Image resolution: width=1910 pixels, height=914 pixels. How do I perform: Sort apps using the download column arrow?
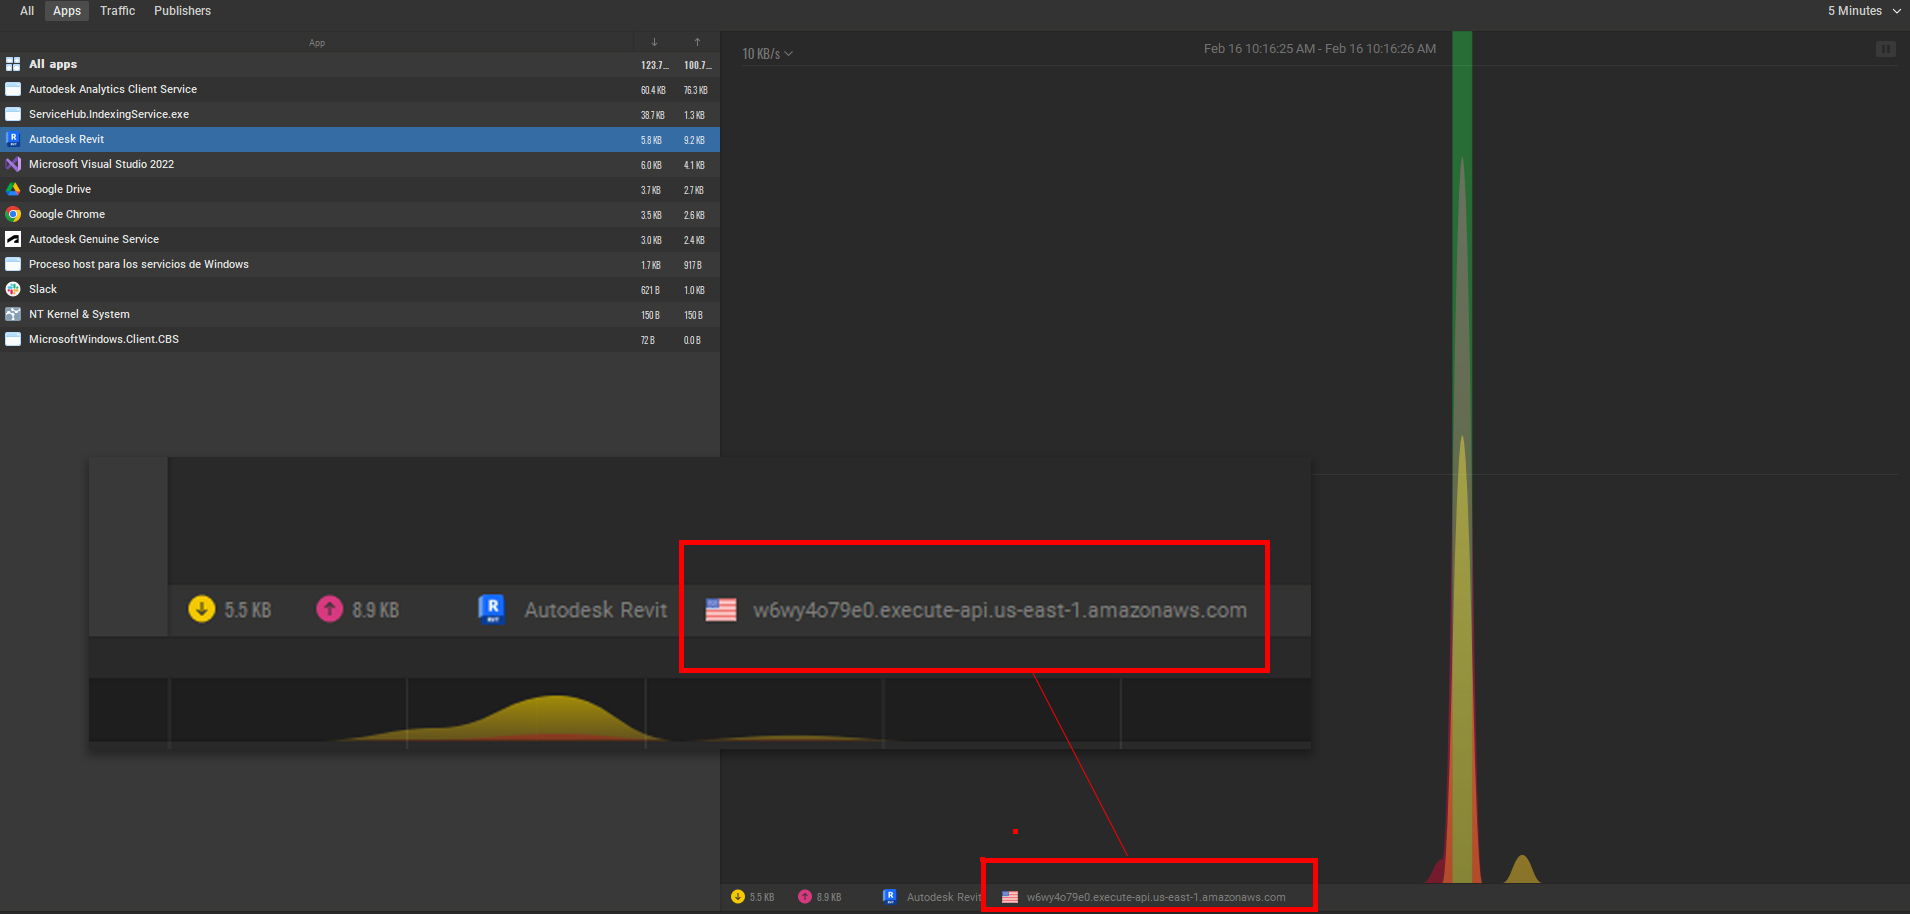pyautogui.click(x=654, y=42)
